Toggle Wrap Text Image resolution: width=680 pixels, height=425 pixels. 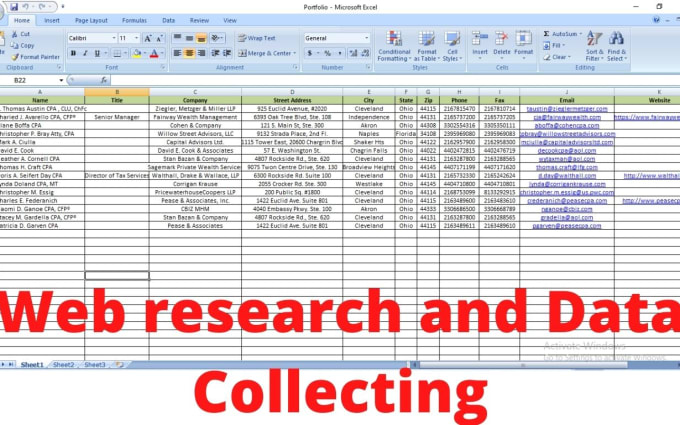[257, 38]
